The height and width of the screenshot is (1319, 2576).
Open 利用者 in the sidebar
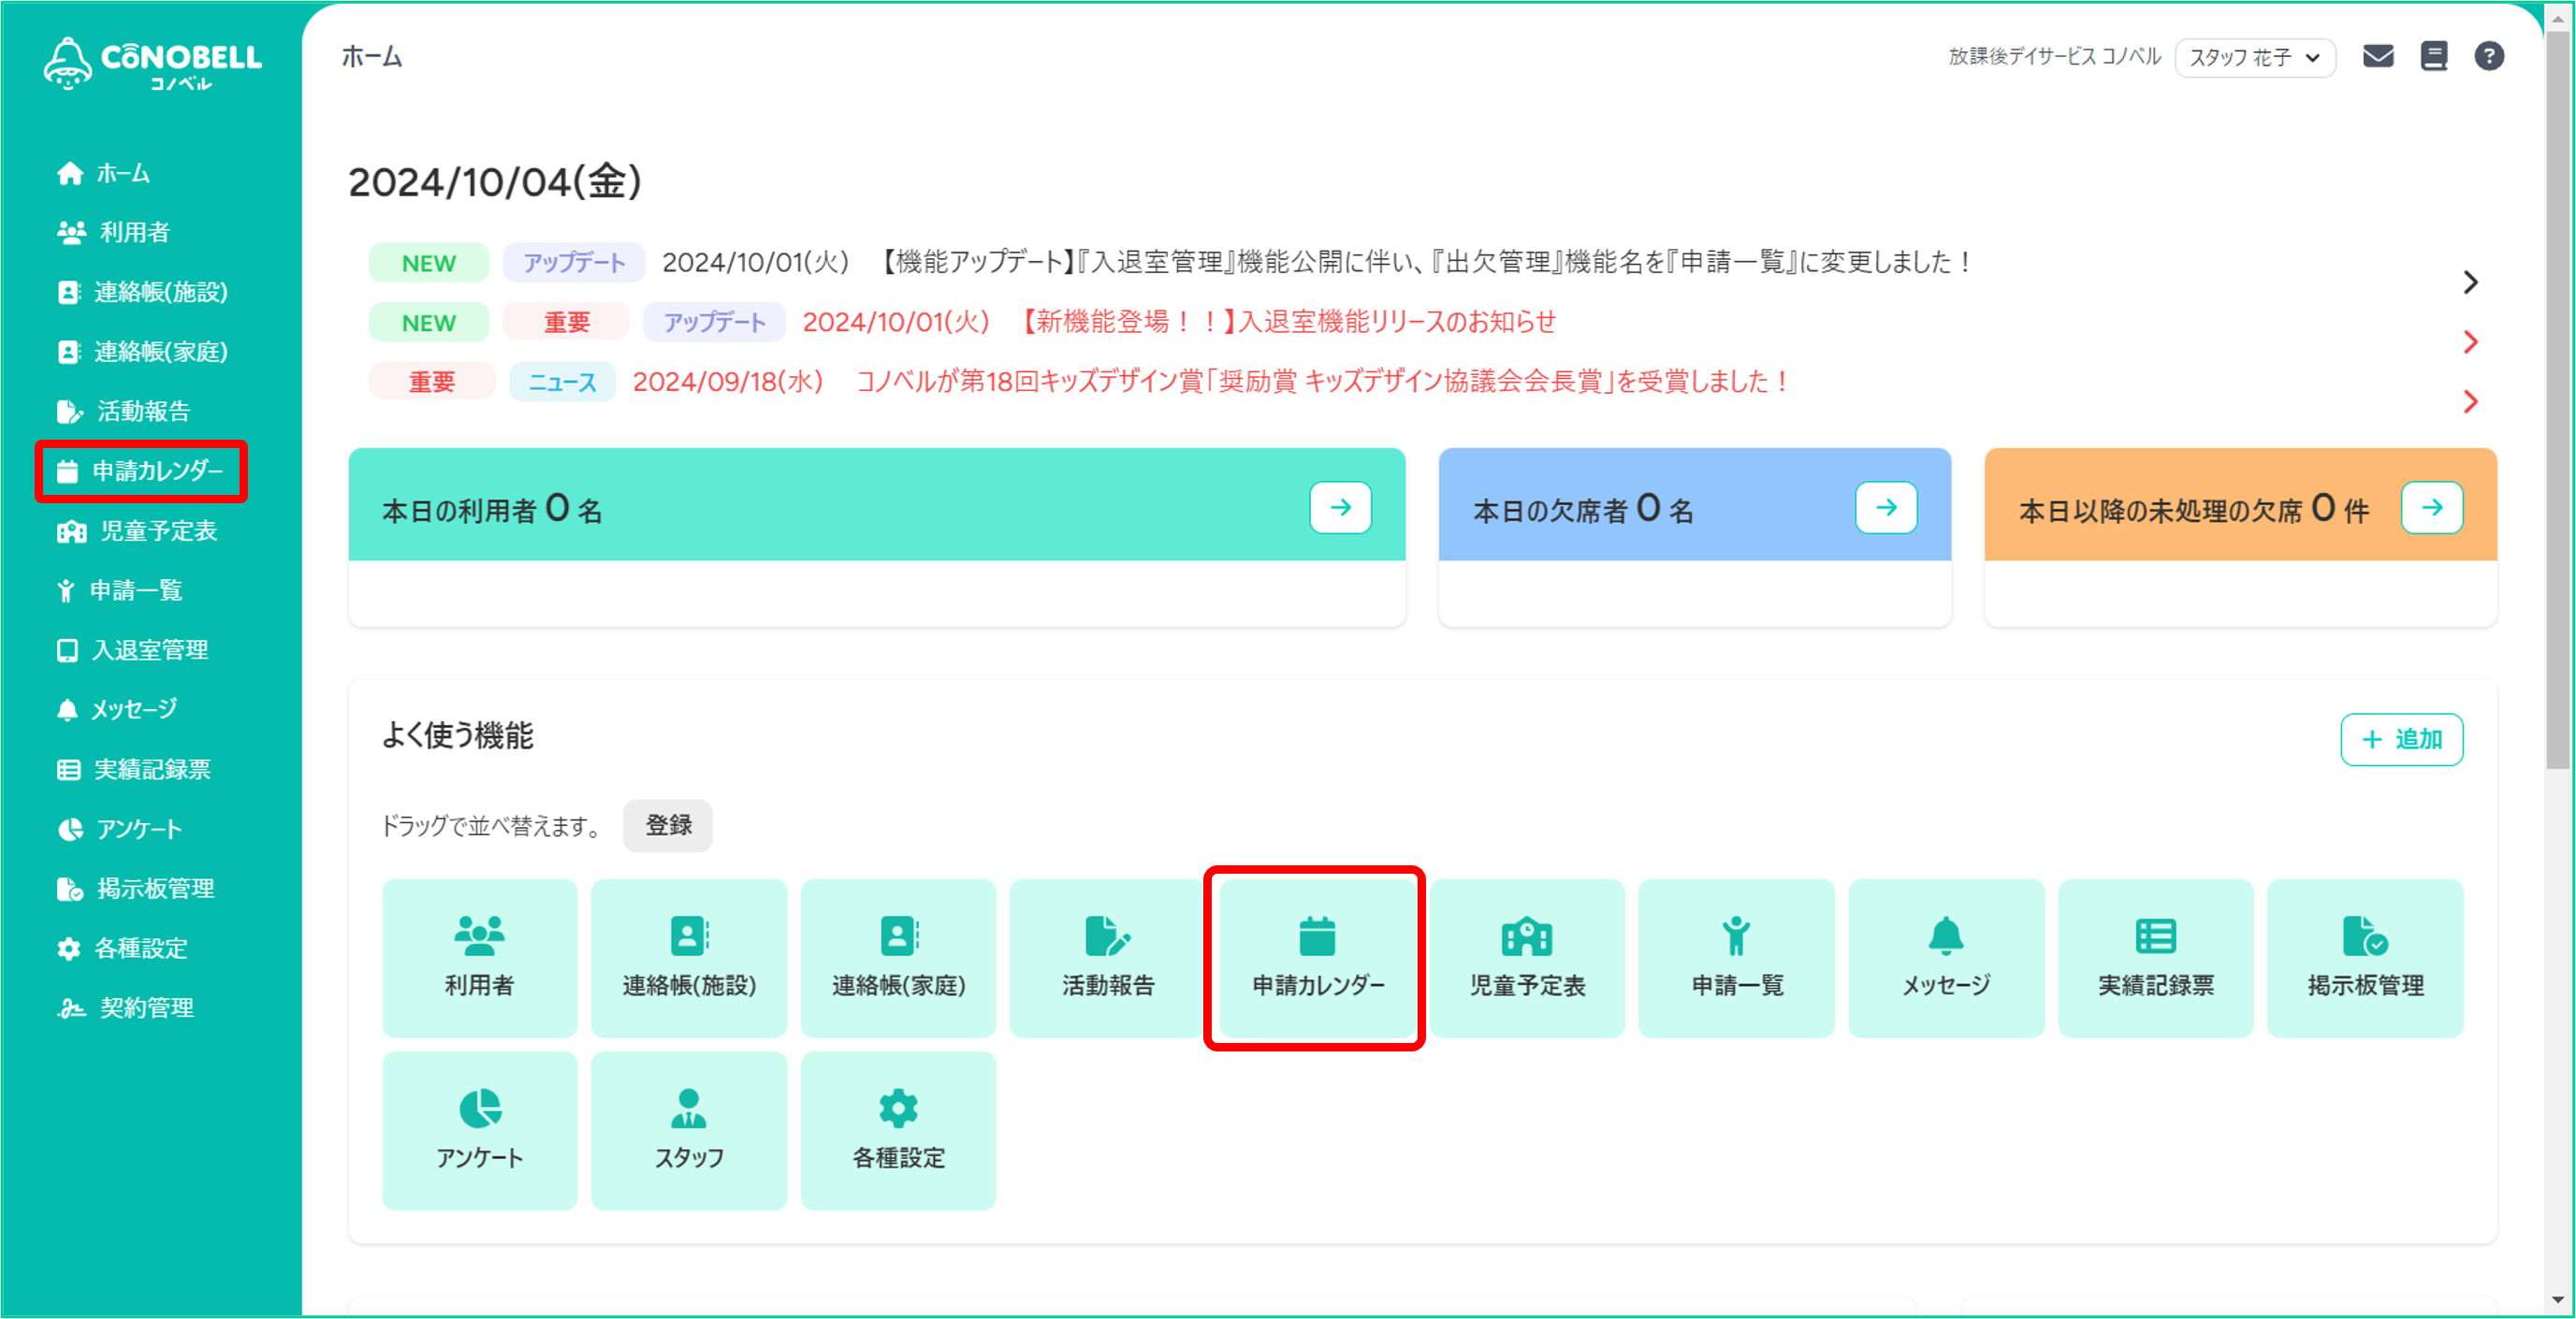click(x=114, y=232)
